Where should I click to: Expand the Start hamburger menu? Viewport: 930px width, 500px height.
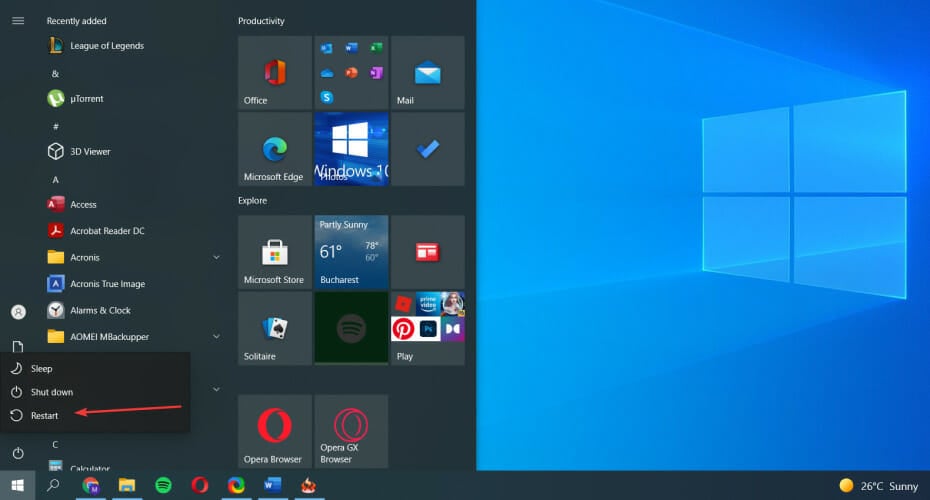[x=18, y=21]
